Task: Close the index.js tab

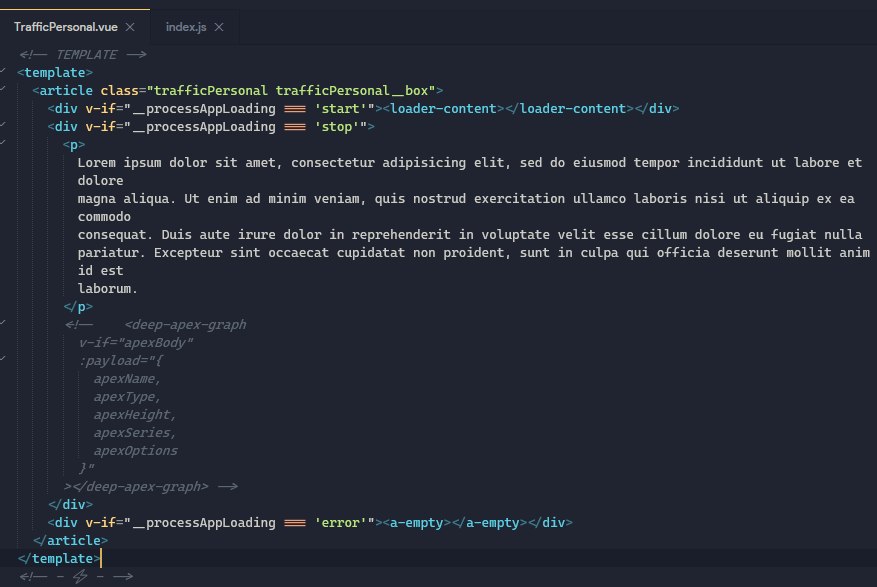Action: [x=219, y=27]
